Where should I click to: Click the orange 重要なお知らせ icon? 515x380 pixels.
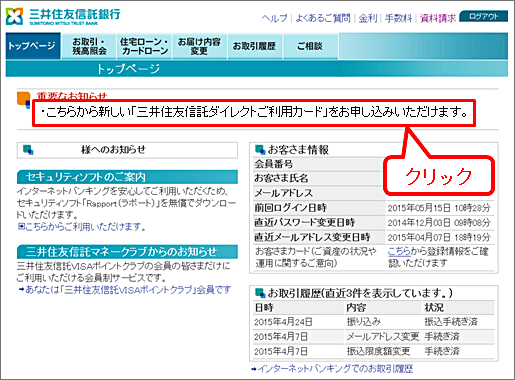pyautogui.click(x=24, y=99)
